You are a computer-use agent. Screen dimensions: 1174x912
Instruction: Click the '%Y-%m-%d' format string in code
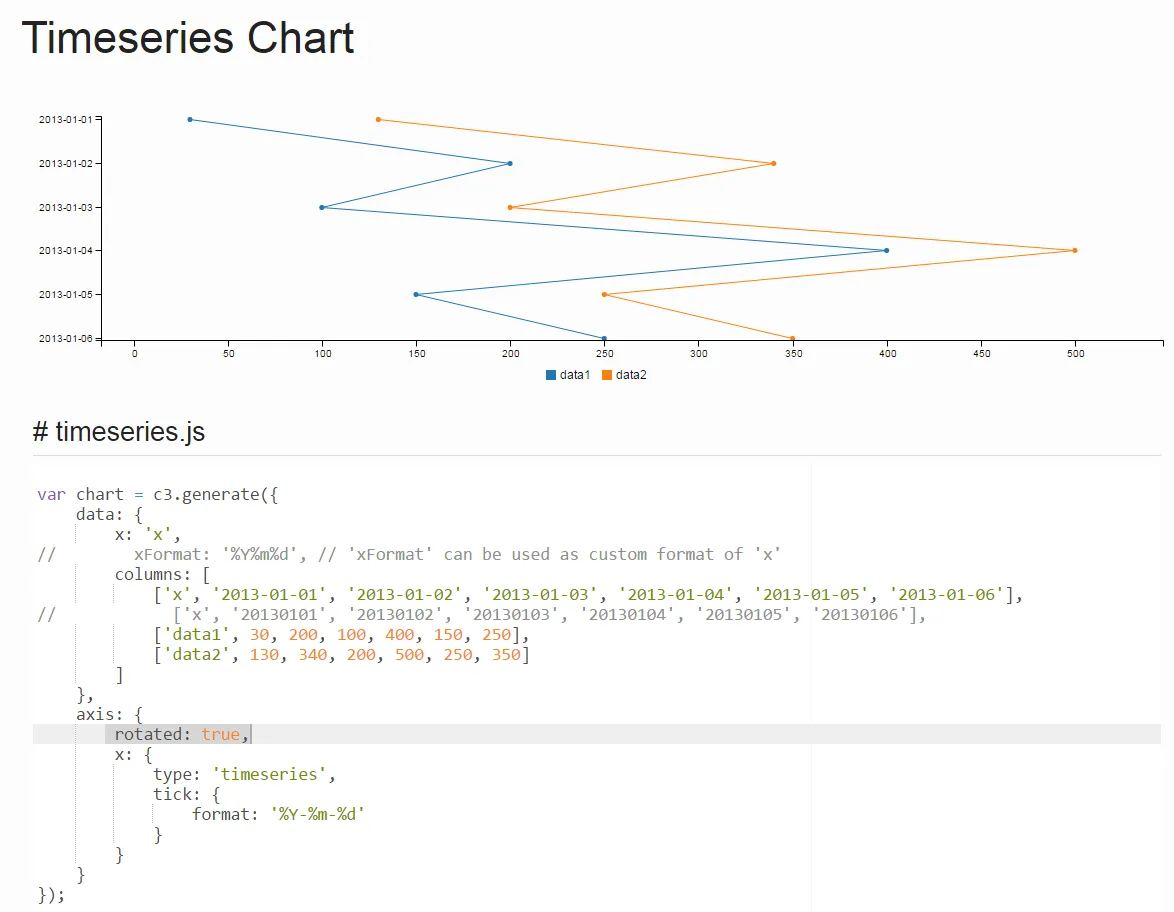[318, 814]
